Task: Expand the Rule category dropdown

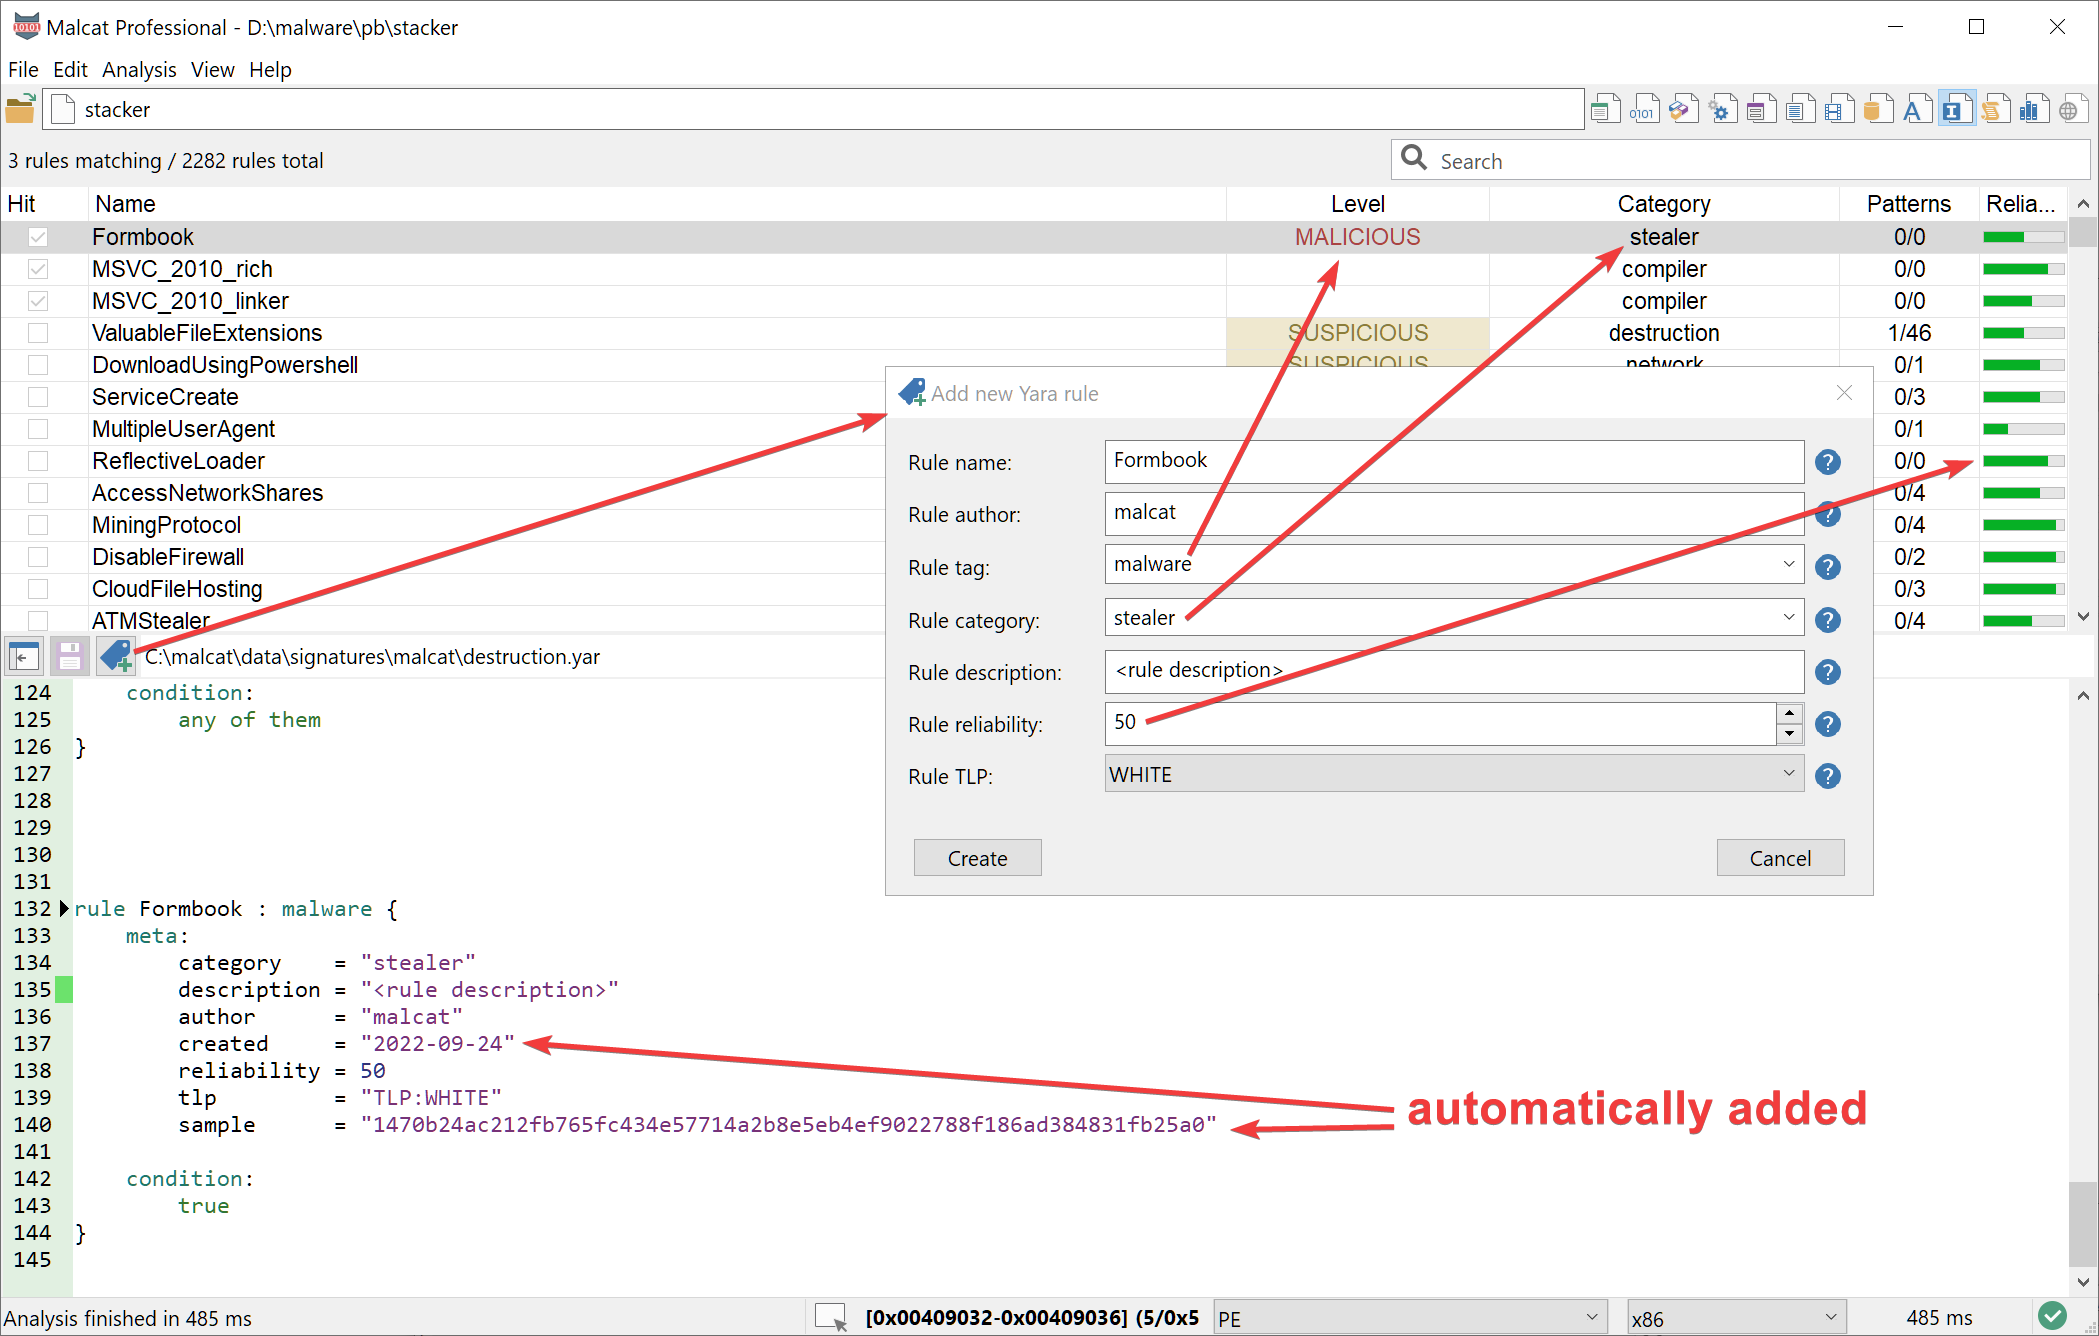Action: (1788, 617)
